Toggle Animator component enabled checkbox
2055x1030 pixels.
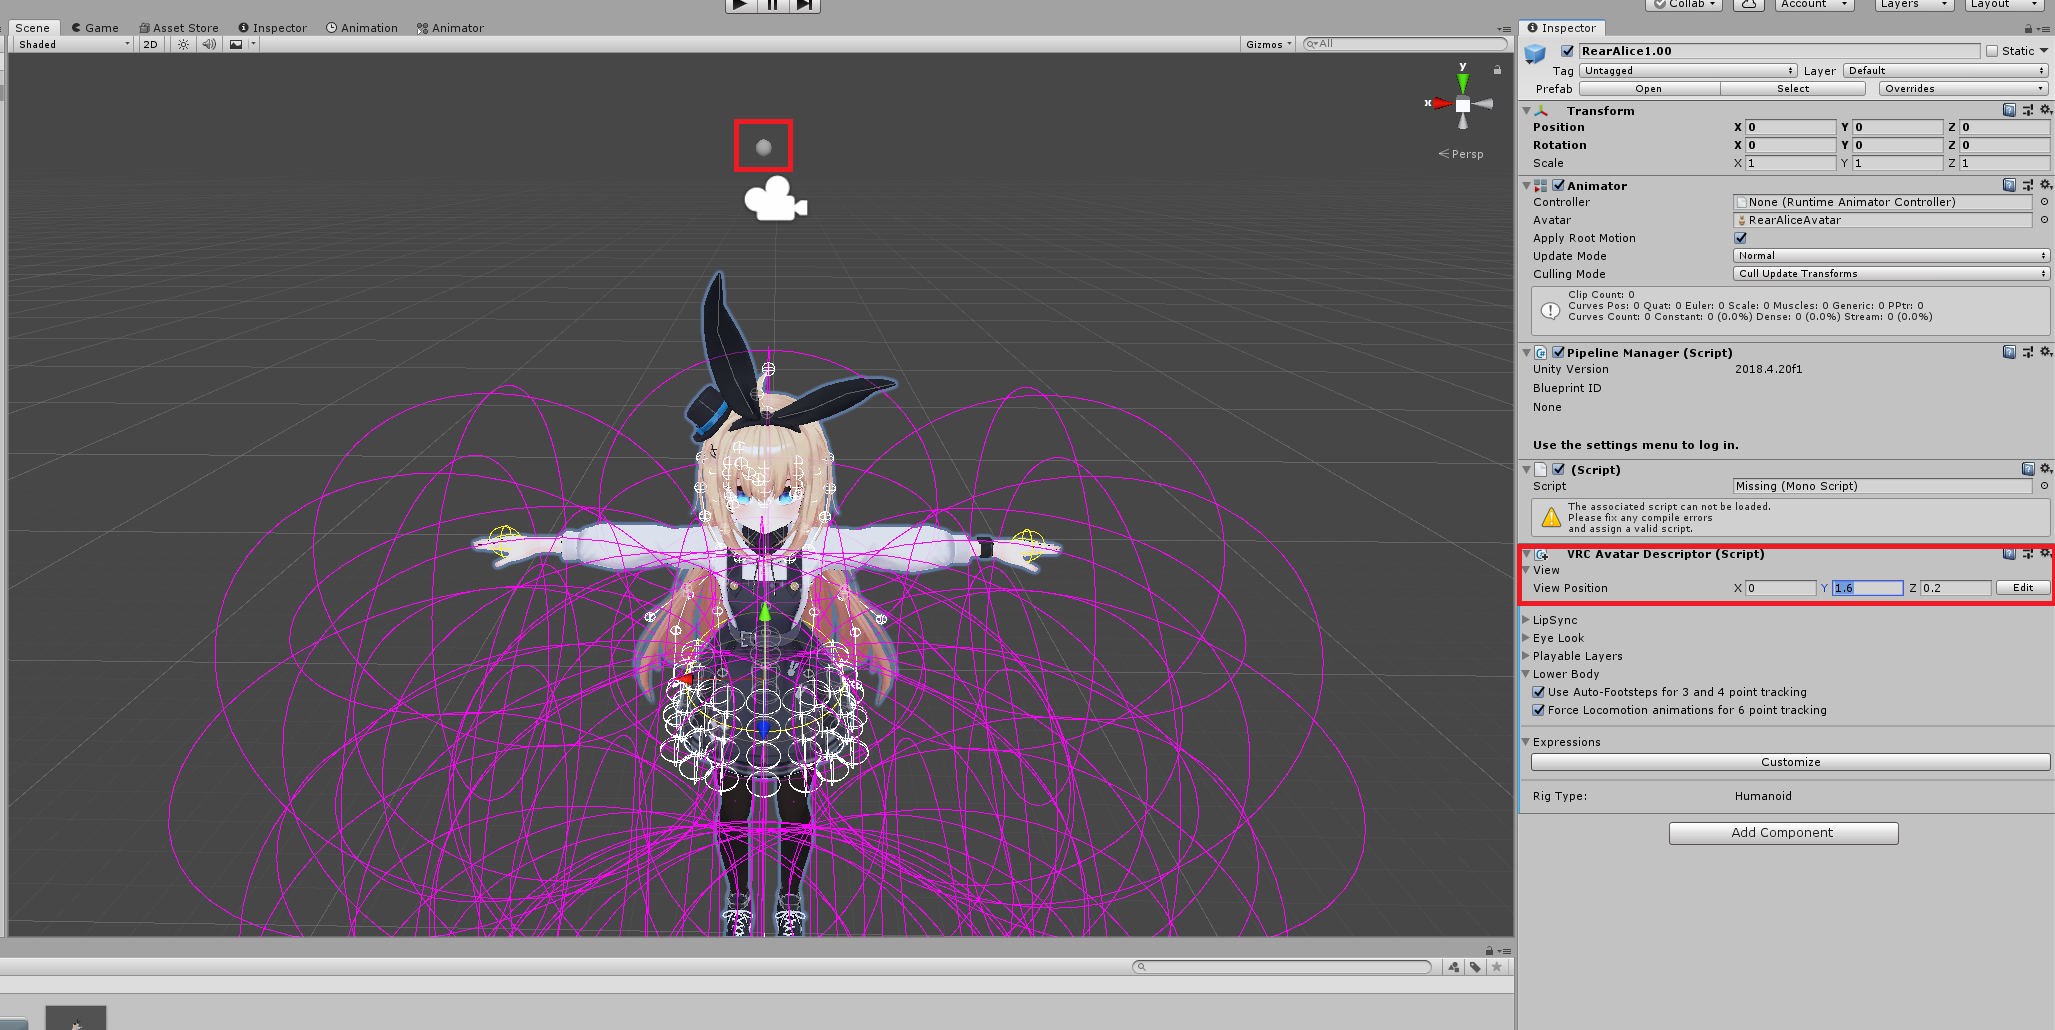tap(1558, 185)
